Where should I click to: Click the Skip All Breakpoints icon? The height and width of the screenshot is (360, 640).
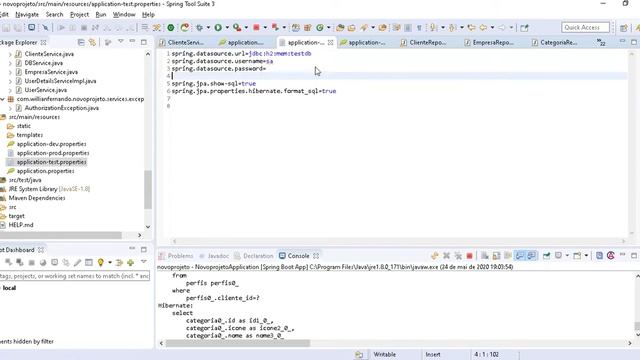click(x=45, y=27)
